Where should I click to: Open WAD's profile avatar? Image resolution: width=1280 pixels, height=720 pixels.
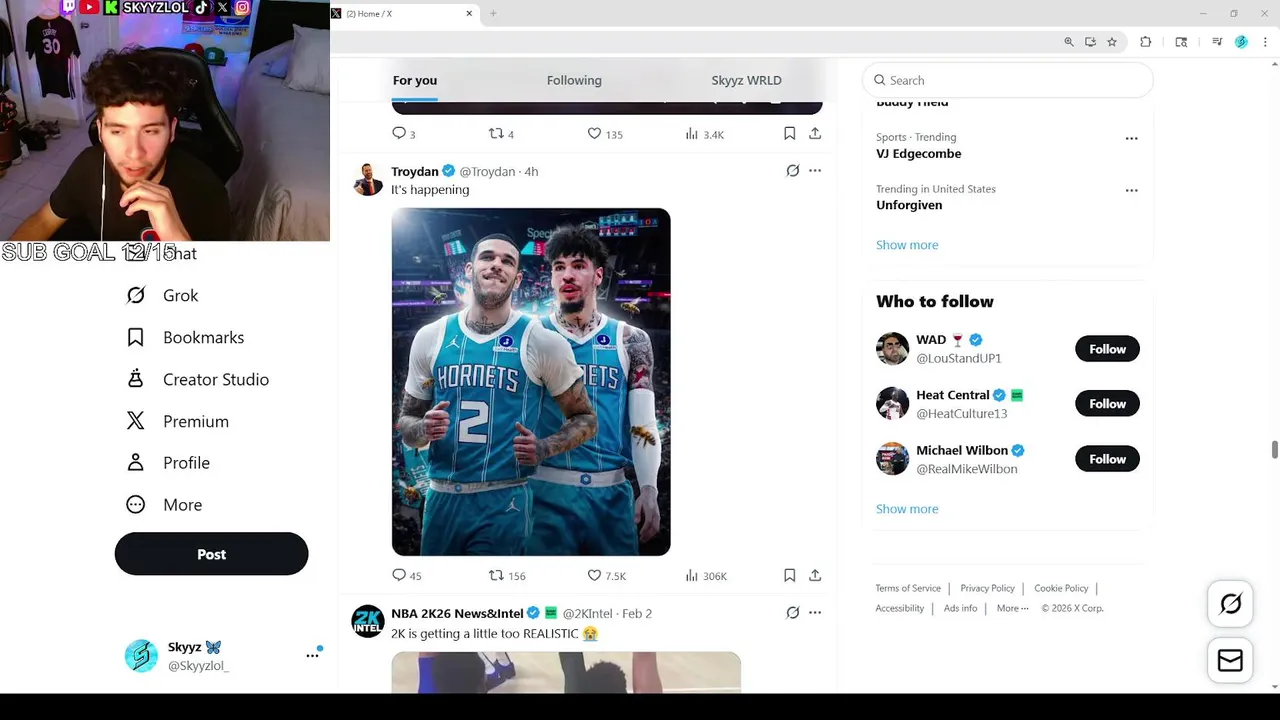point(892,348)
